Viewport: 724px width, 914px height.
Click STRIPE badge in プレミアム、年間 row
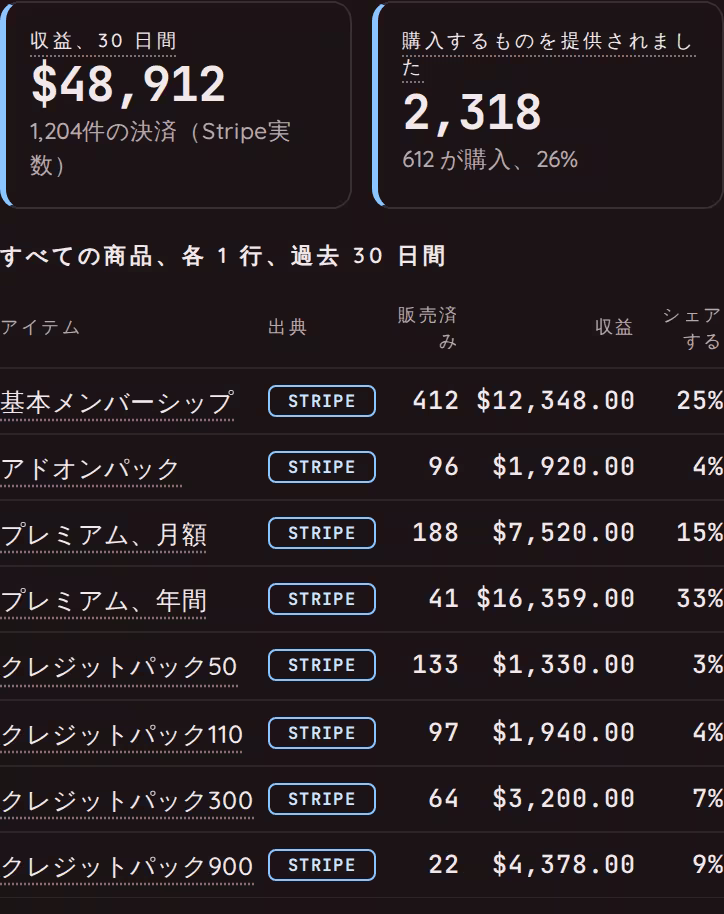click(x=322, y=599)
